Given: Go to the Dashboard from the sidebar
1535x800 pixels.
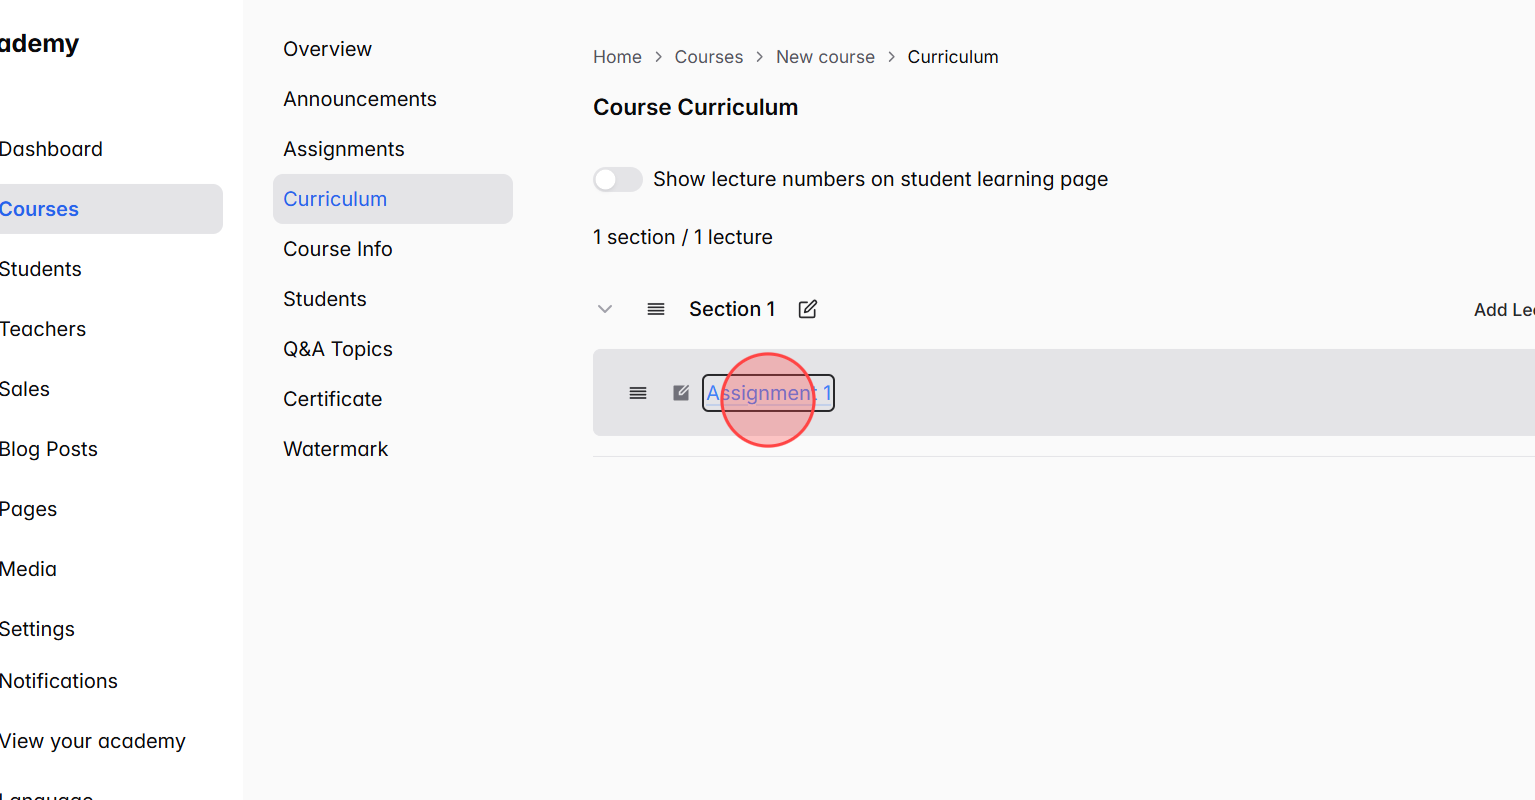Looking at the screenshot, I should pos(51,148).
